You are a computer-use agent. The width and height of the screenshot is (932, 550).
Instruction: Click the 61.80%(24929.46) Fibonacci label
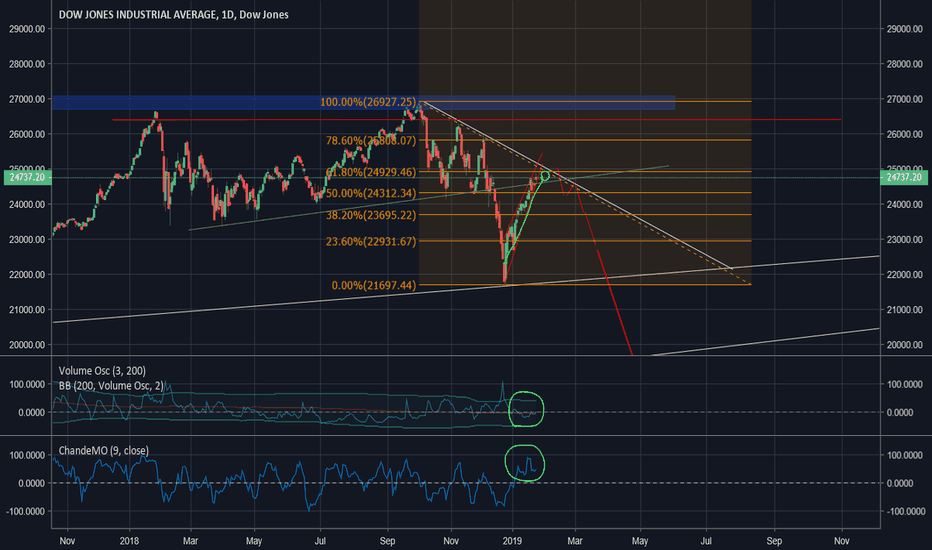(x=371, y=172)
